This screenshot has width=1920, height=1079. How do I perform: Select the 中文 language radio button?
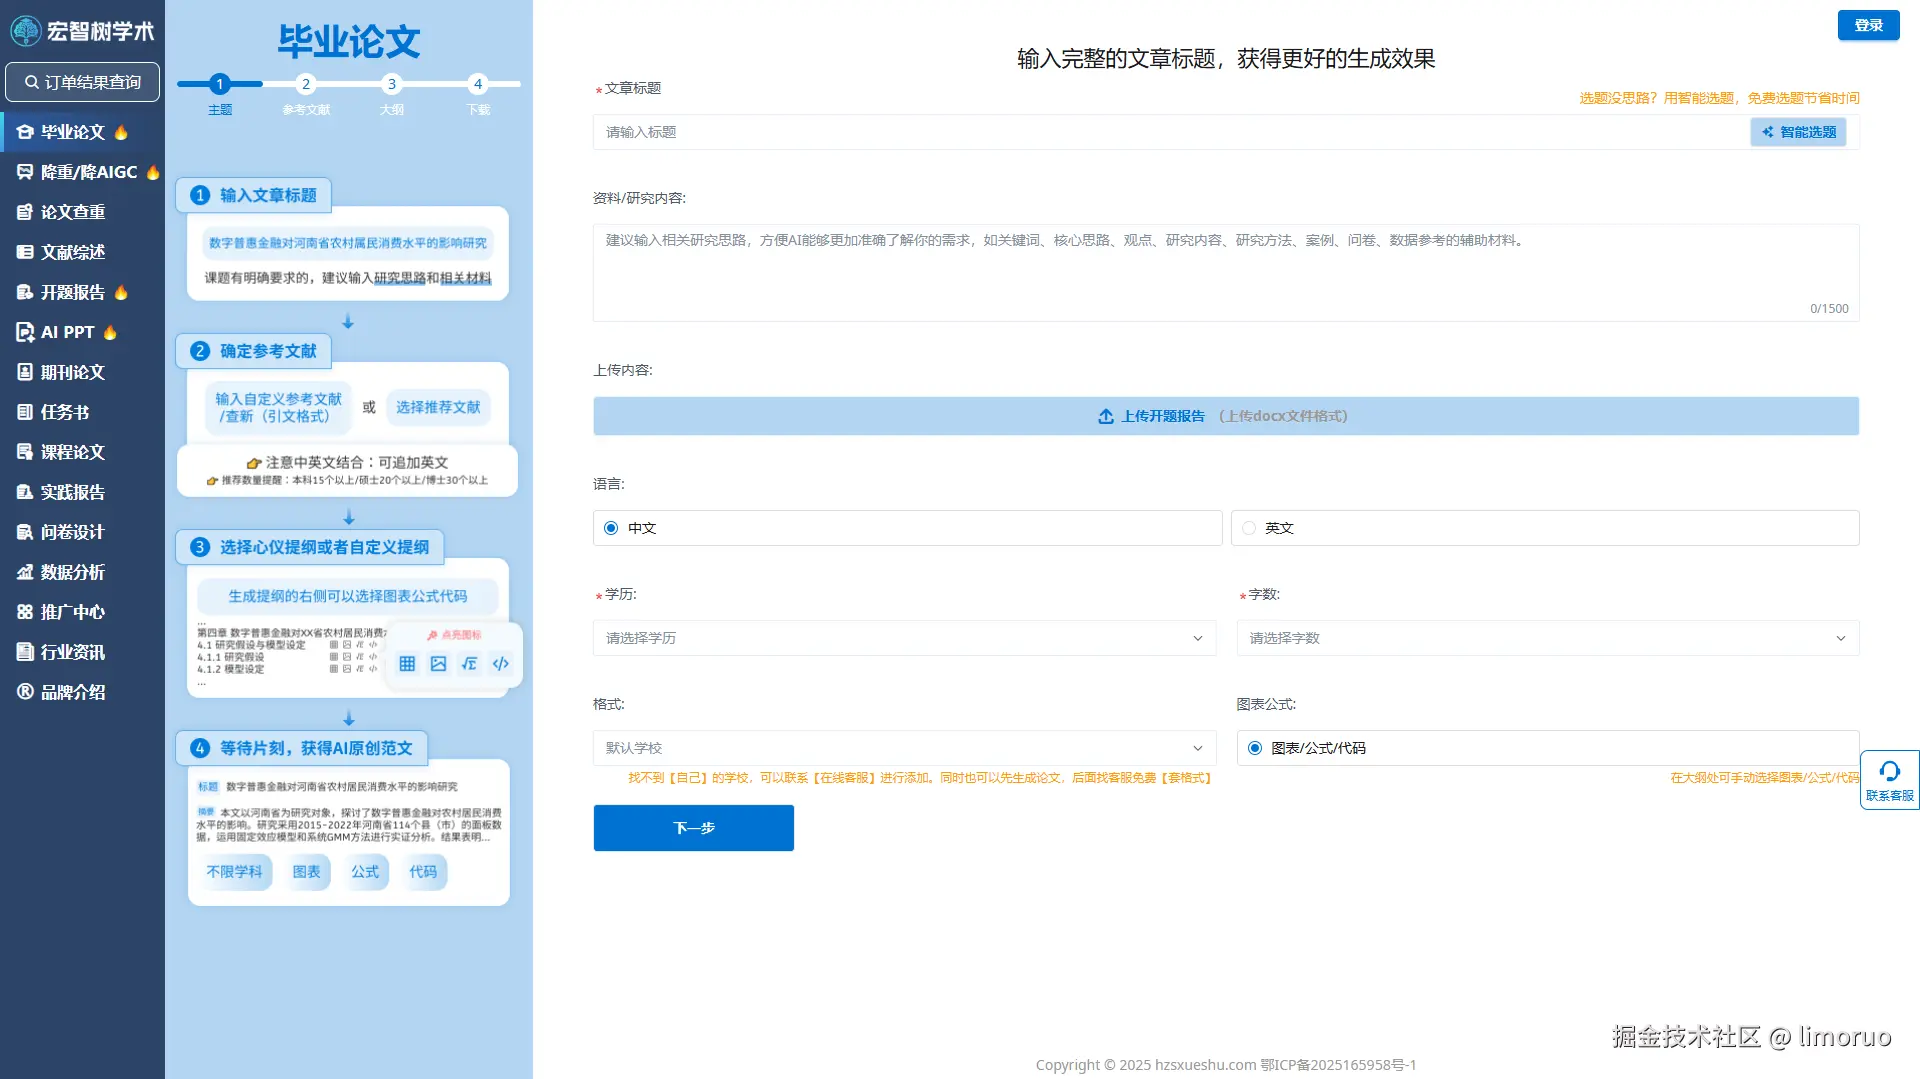point(610,527)
